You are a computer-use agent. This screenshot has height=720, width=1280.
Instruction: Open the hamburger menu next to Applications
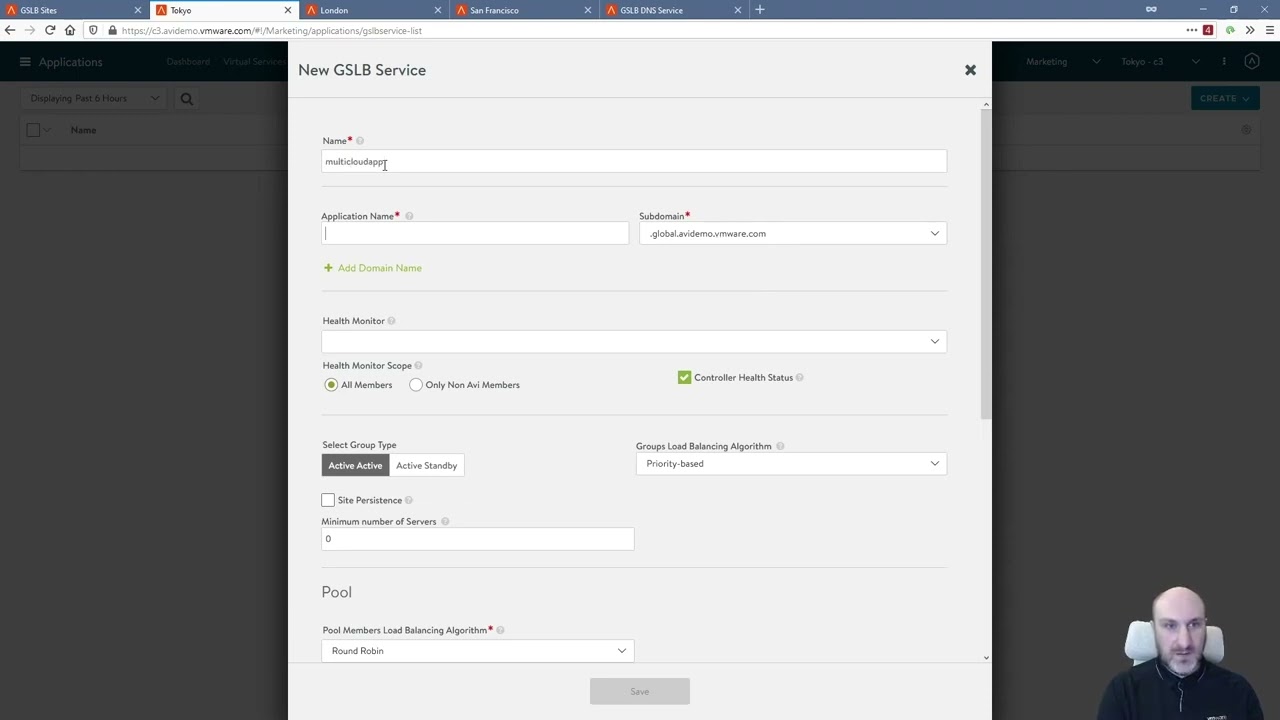click(25, 62)
